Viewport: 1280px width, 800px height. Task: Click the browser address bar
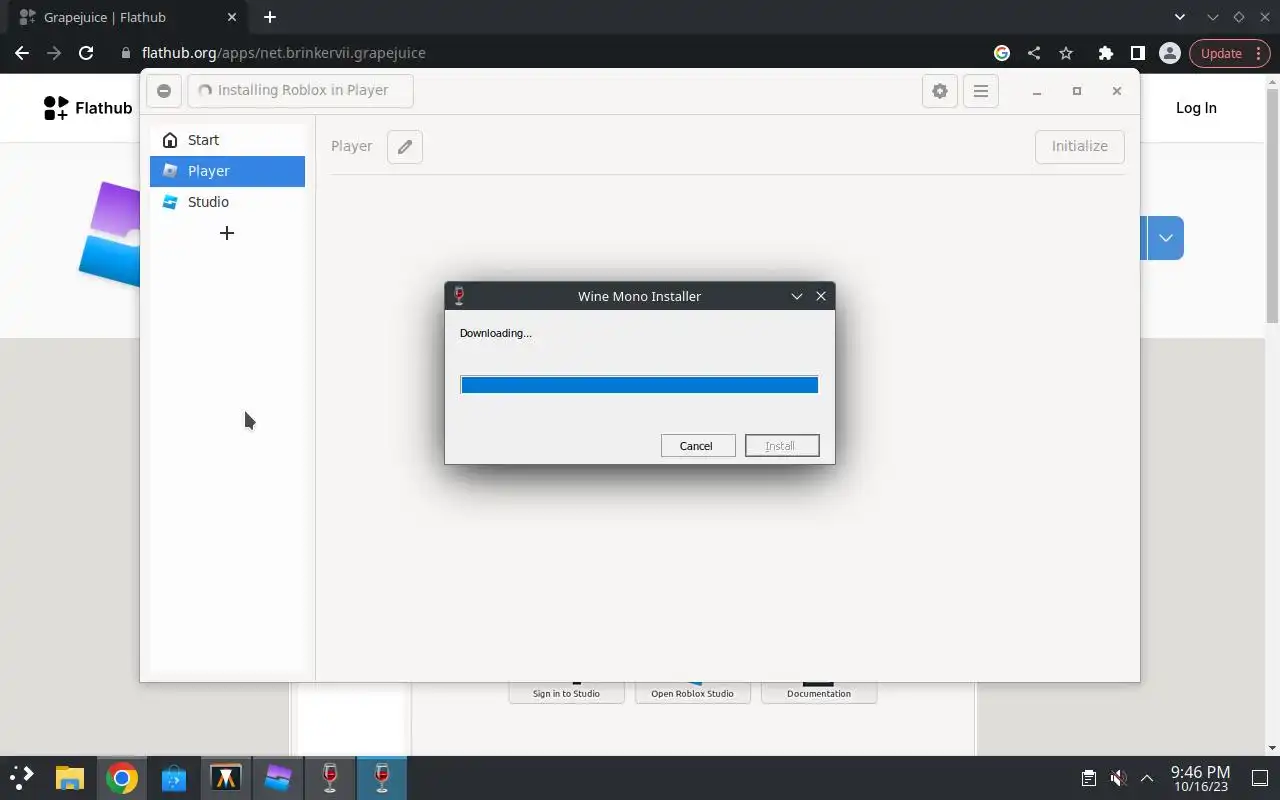550,53
